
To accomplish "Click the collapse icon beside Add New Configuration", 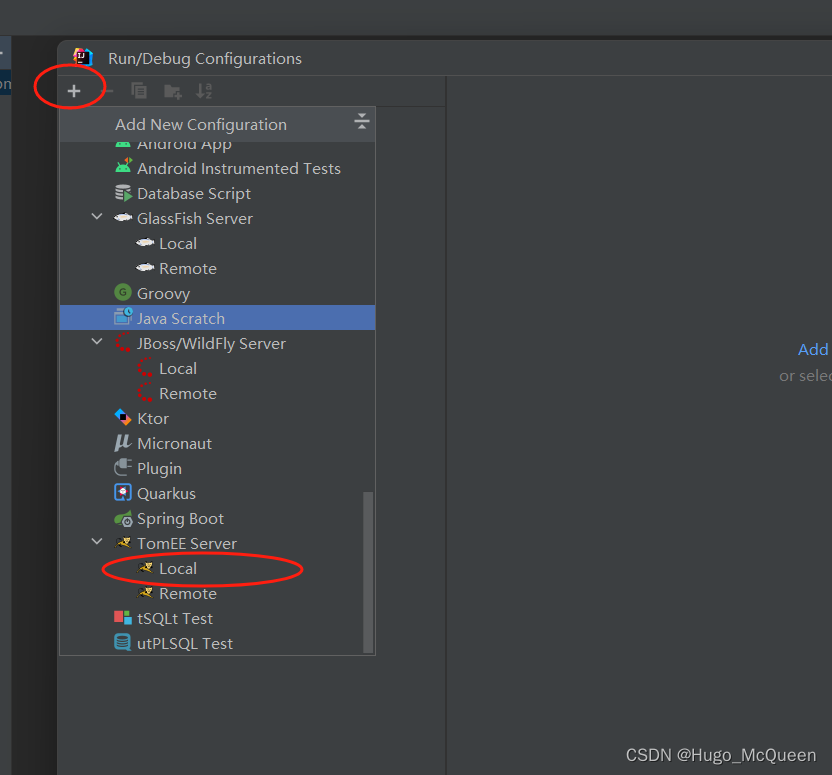I will (x=362, y=121).
